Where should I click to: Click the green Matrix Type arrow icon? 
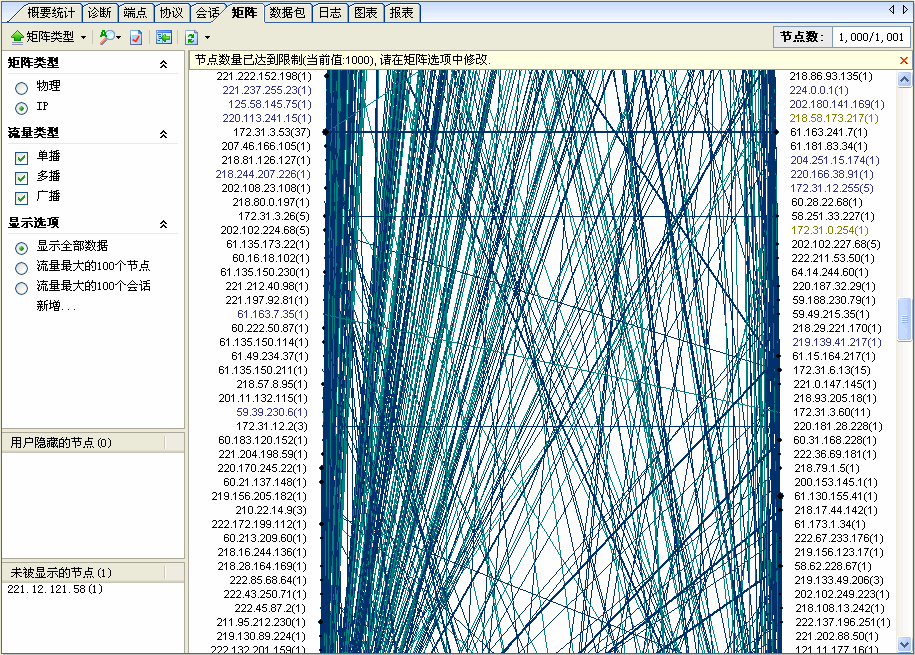coord(16,37)
